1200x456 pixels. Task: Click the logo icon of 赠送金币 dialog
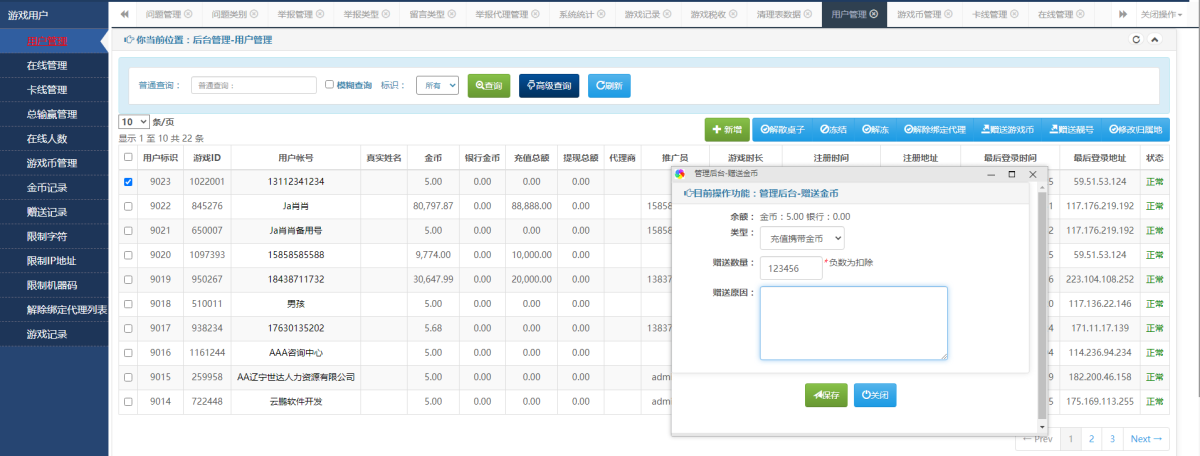pos(681,174)
